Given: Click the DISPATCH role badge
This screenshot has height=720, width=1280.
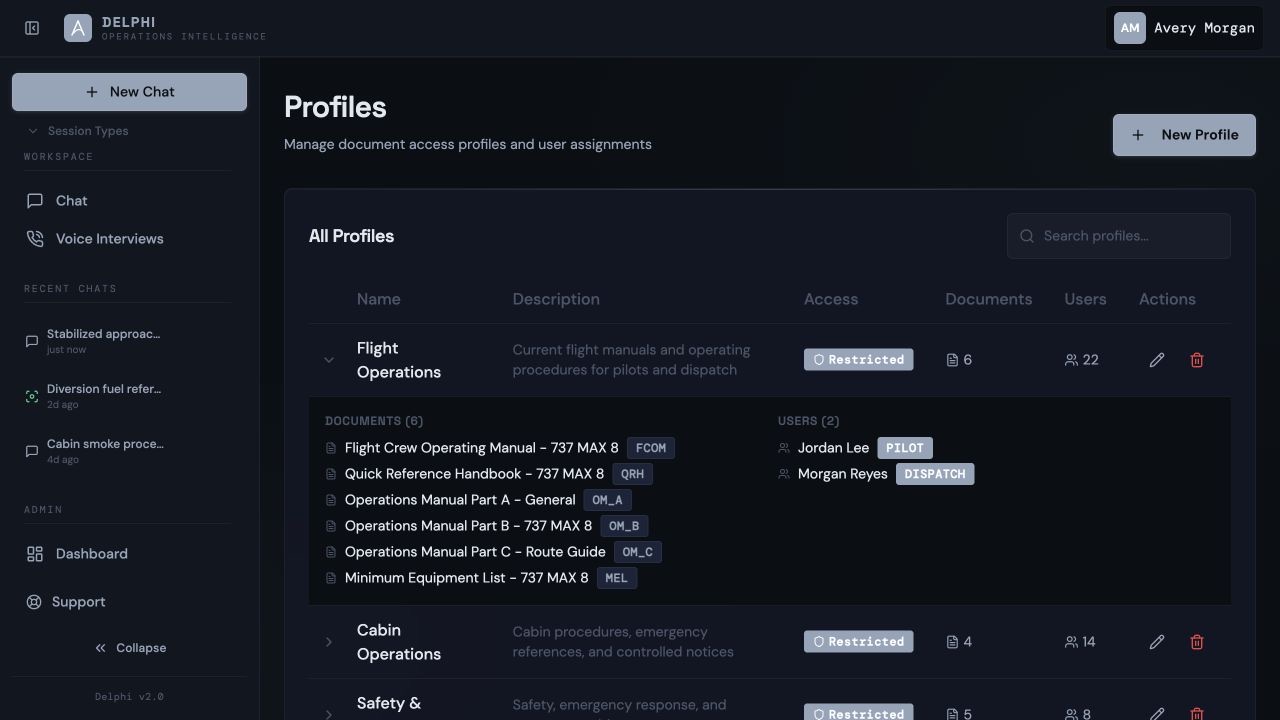Looking at the screenshot, I should pos(935,474).
